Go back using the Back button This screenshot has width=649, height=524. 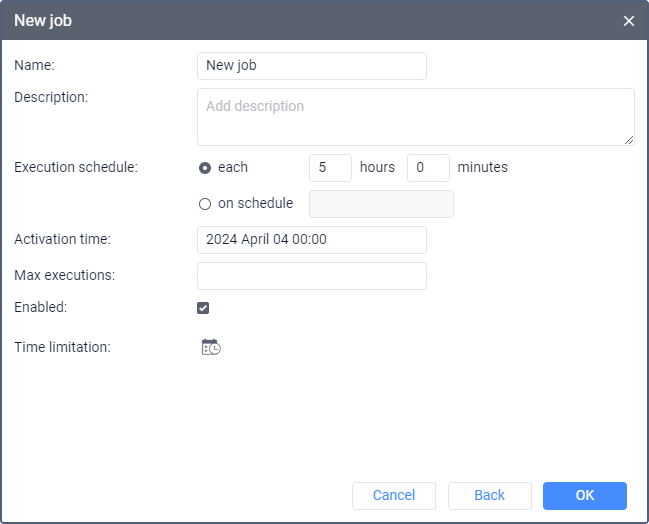pos(489,496)
